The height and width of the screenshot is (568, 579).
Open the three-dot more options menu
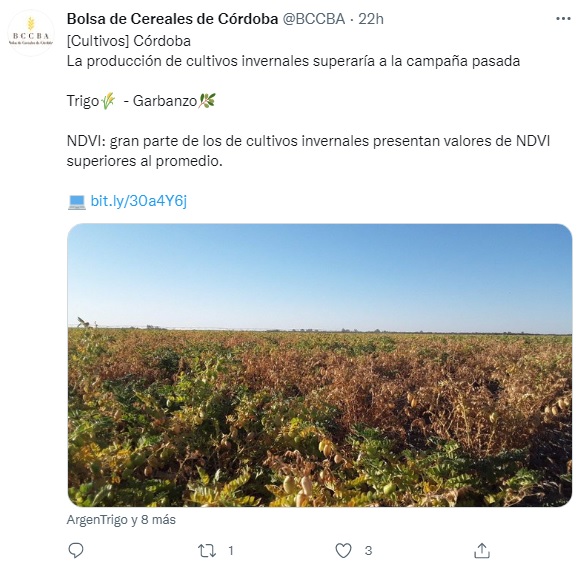(x=563, y=19)
